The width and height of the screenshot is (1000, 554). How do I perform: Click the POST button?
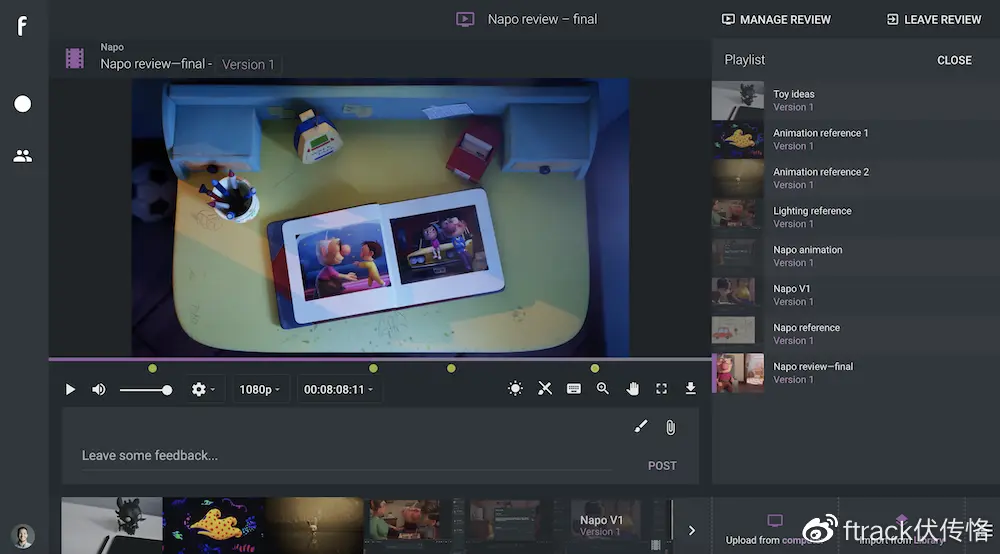point(662,466)
